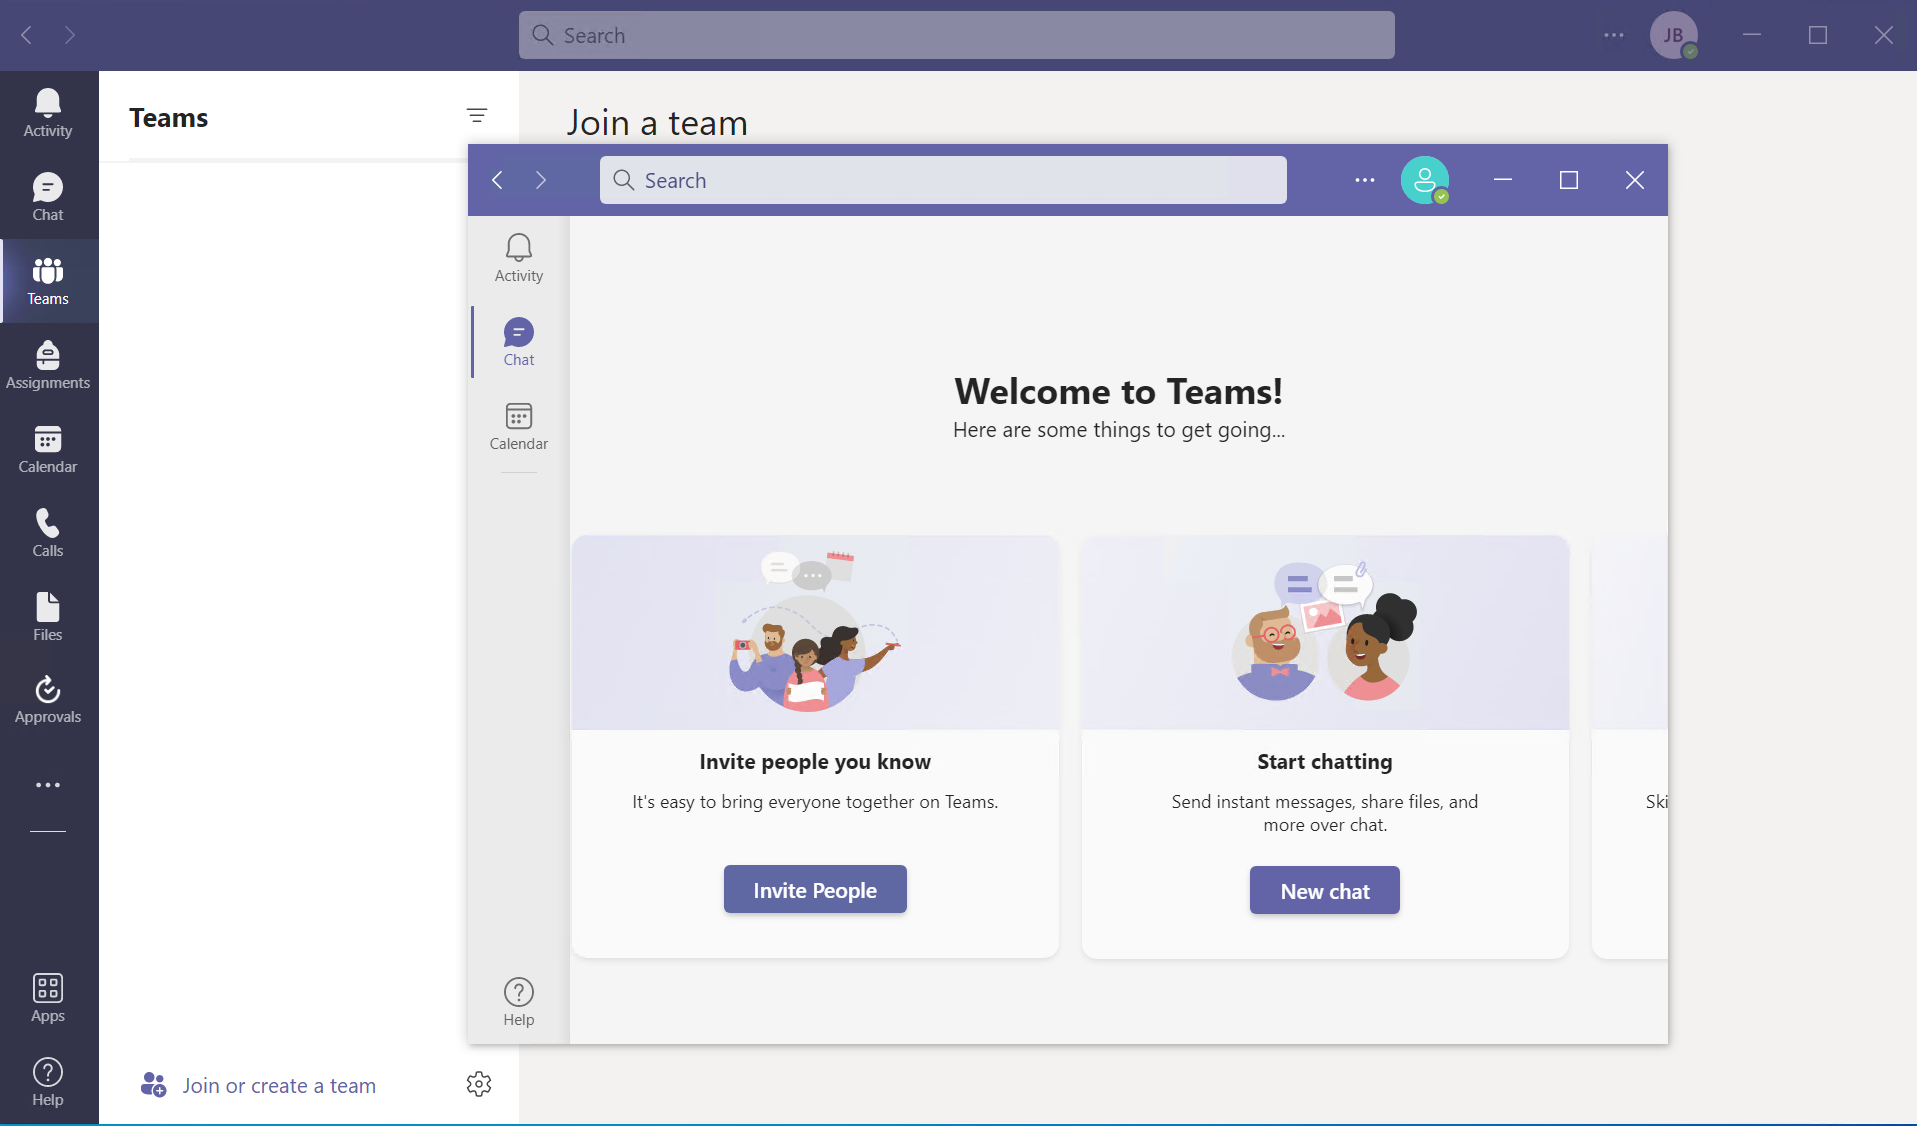Open the filter in the Teams panel
Image resolution: width=1917 pixels, height=1126 pixels.
pyautogui.click(x=477, y=116)
